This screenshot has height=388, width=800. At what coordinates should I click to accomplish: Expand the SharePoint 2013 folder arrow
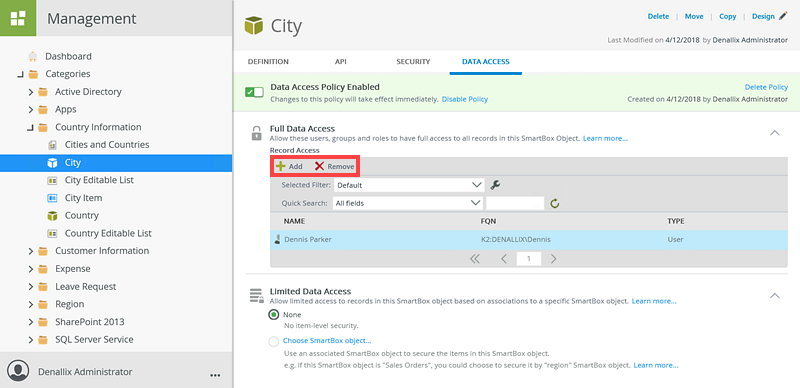coord(31,322)
